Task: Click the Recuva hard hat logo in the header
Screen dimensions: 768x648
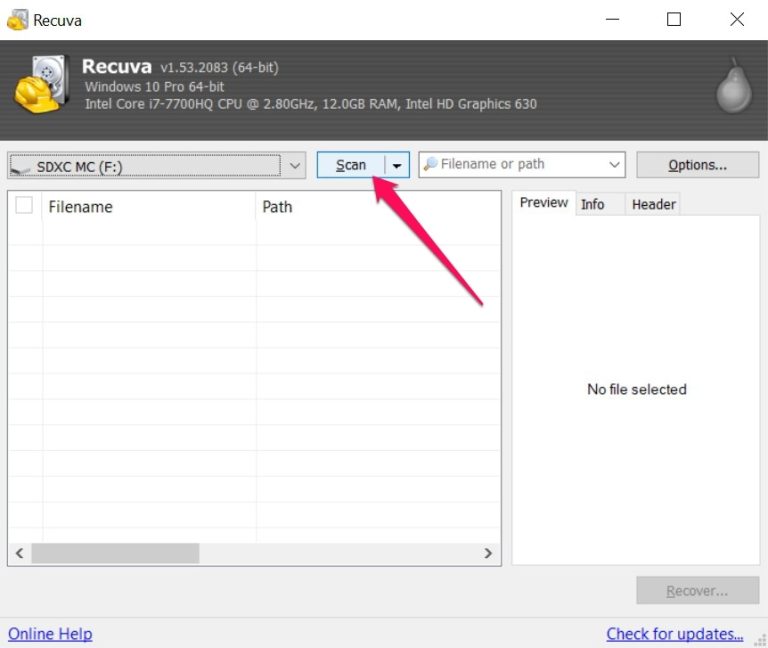Action: (x=41, y=84)
